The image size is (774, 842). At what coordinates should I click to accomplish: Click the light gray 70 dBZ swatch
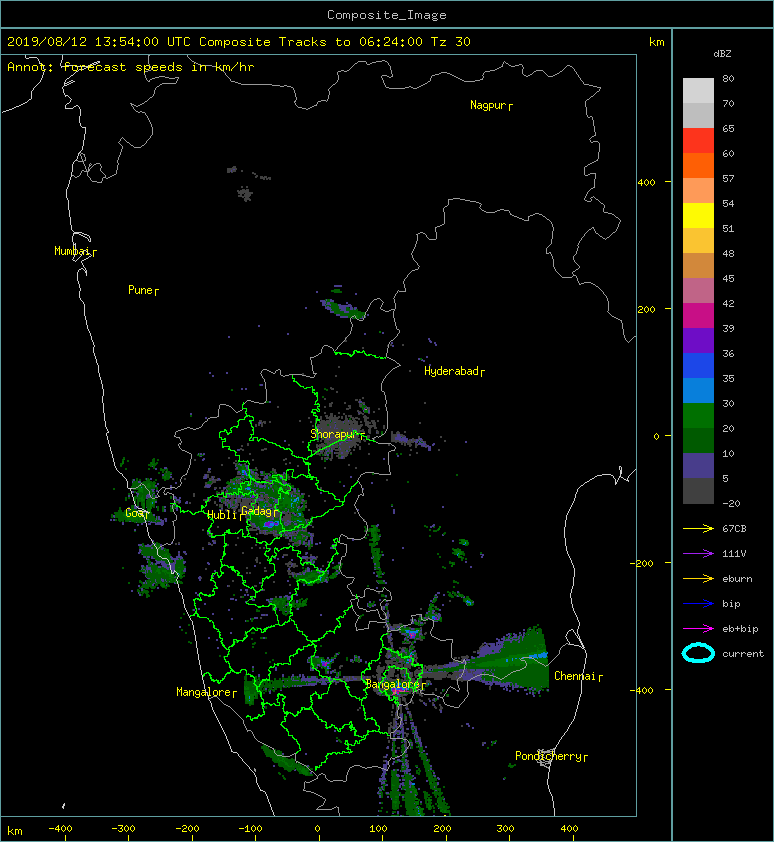[698, 90]
